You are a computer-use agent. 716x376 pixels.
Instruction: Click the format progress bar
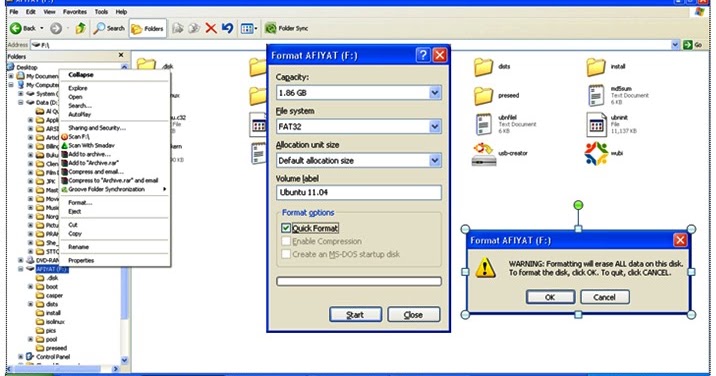coord(358,281)
